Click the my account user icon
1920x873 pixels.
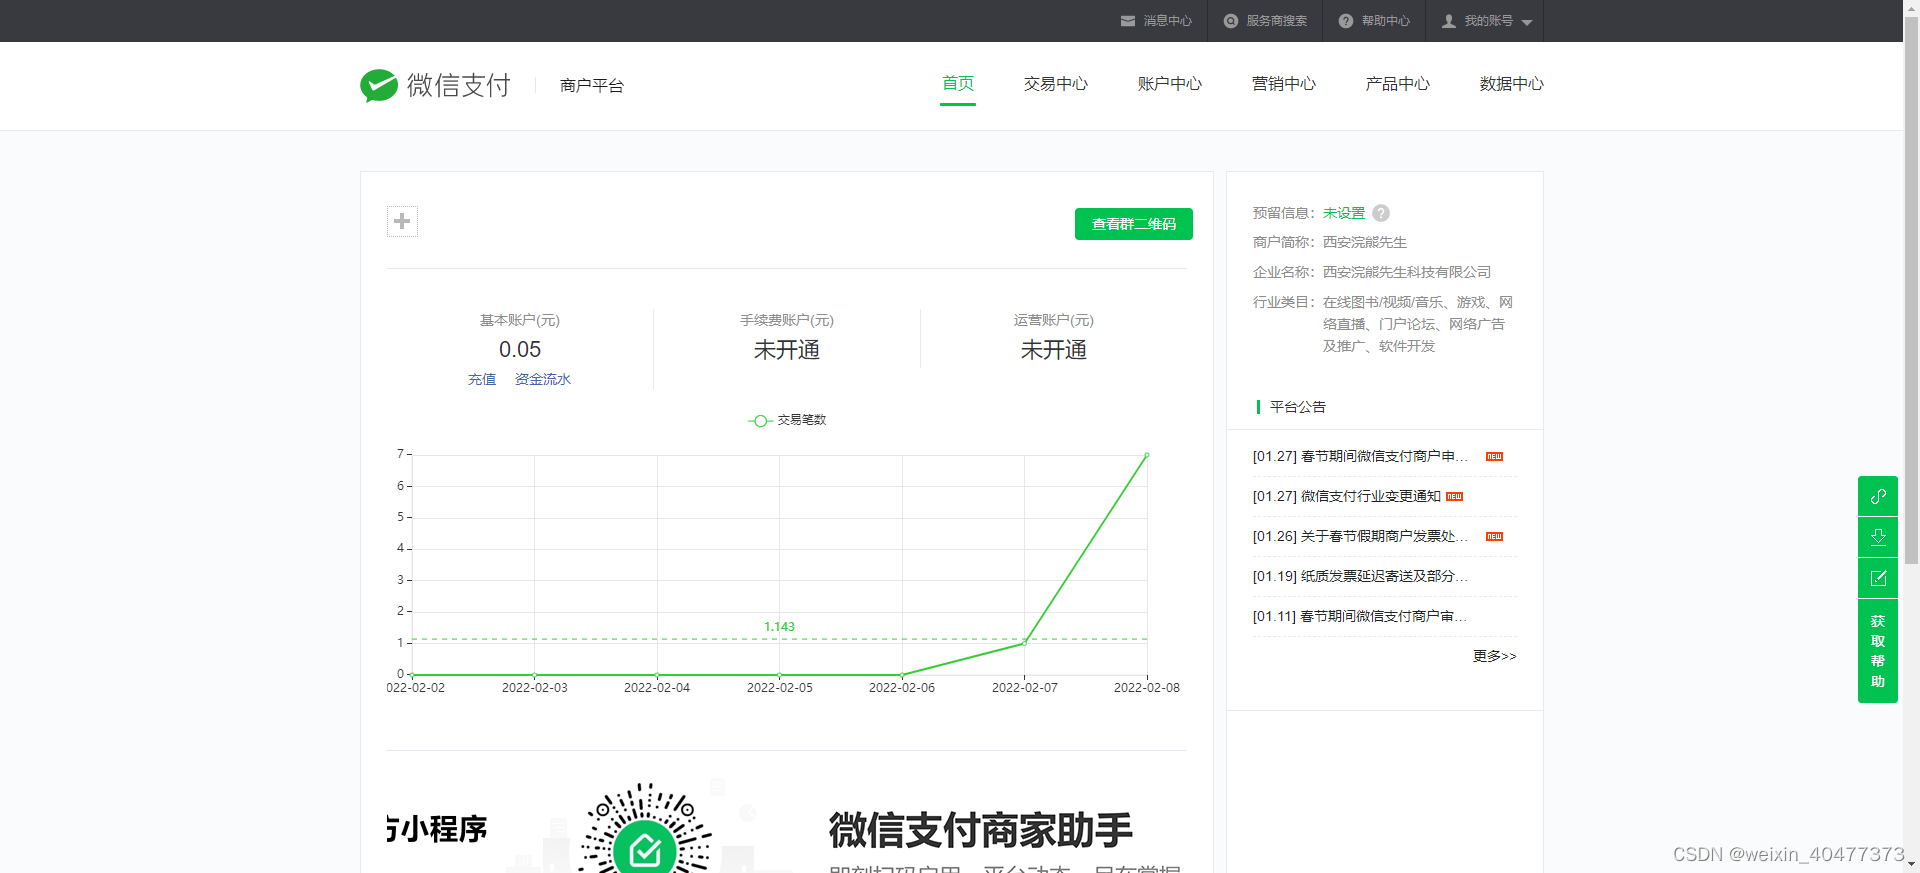[1449, 21]
